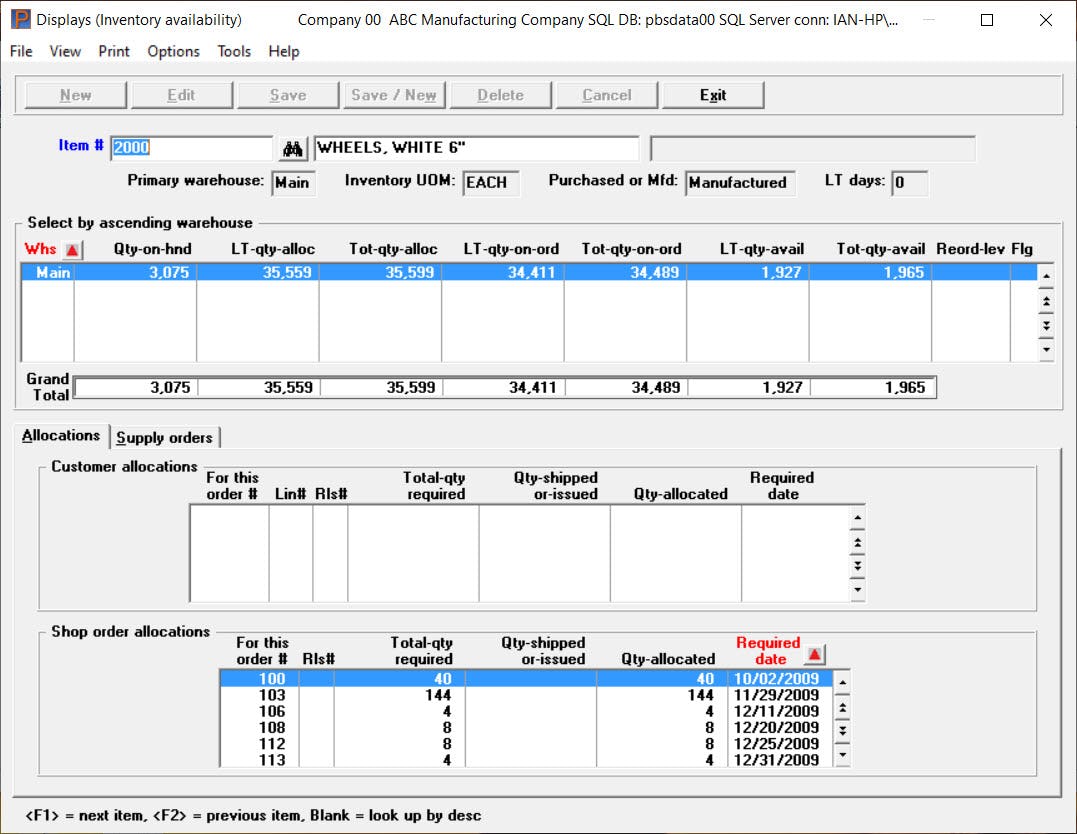1077x834 pixels.
Task: Switch to the Supply orders tab
Action: 165,437
